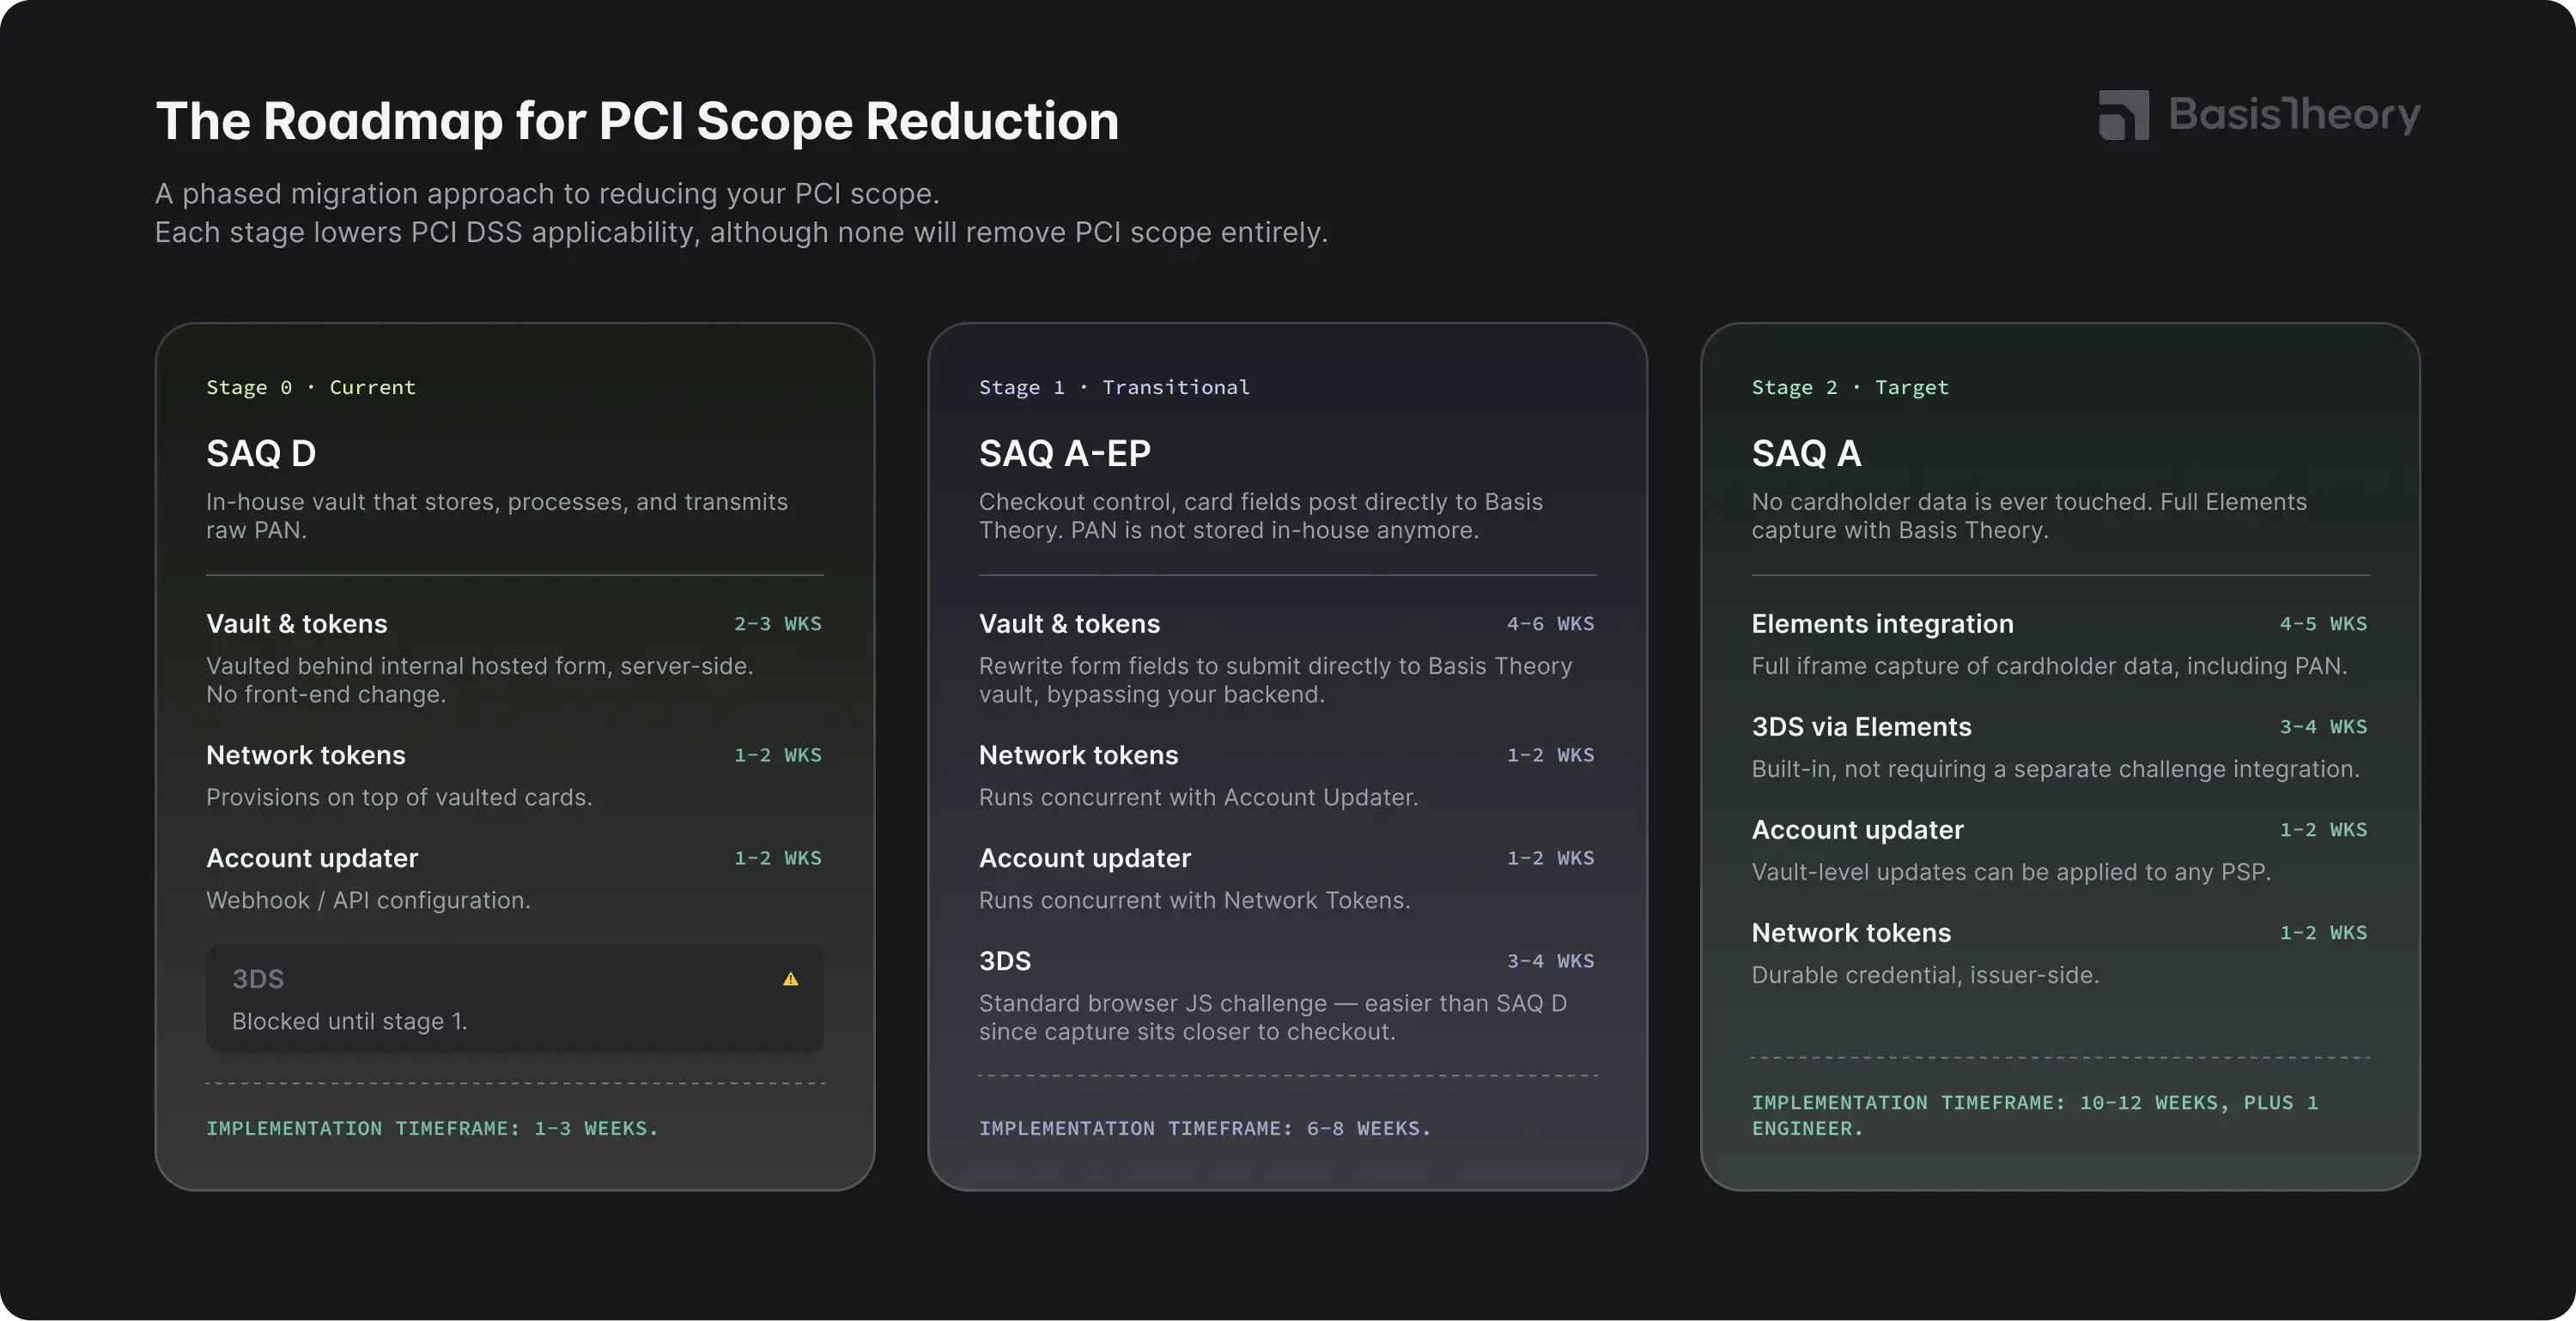The image size is (2576, 1321).
Task: Click 'Elements integration' heading
Action: (x=1883, y=624)
